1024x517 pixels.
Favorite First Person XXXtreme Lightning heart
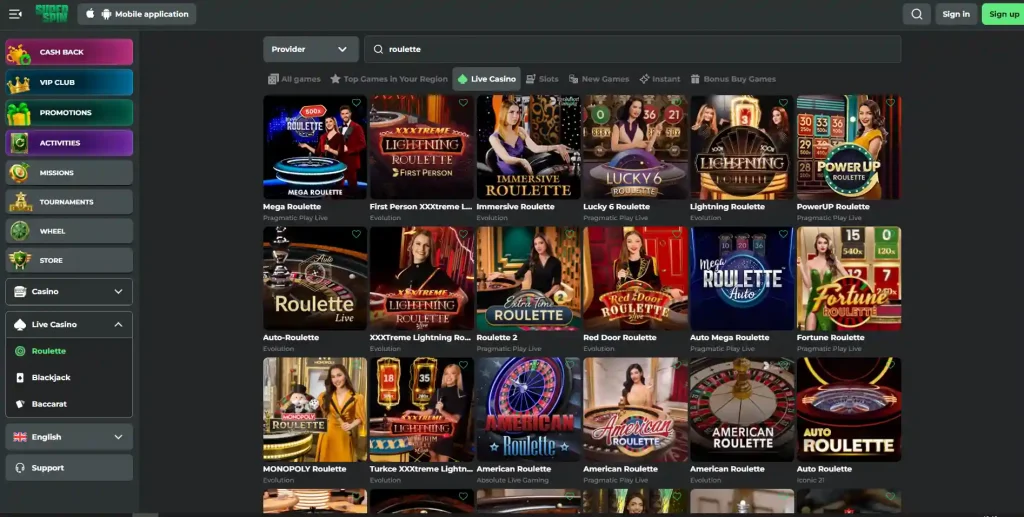pos(463,102)
